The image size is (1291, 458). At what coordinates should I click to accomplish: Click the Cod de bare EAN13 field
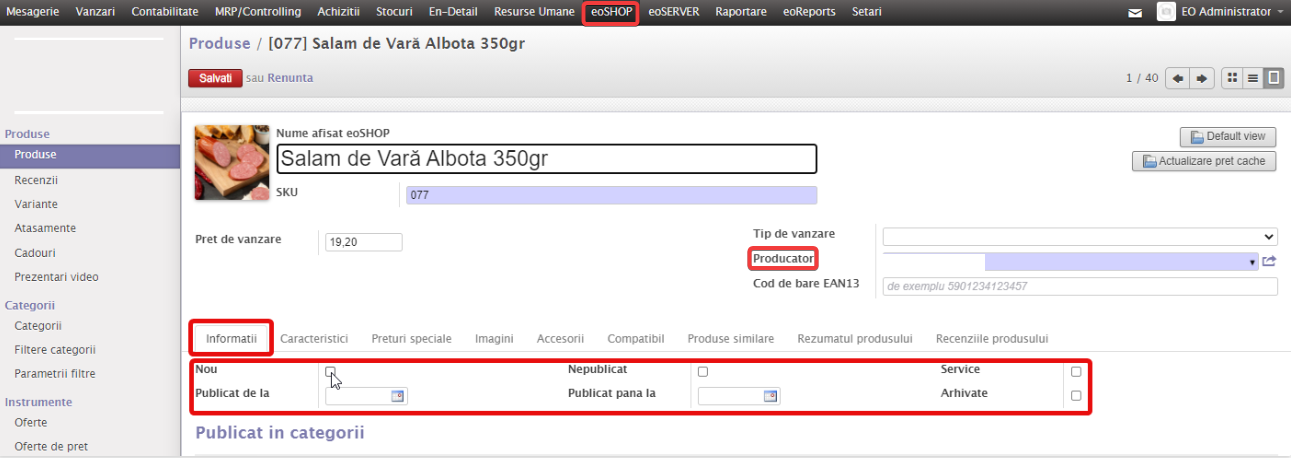pyautogui.click(x=1079, y=287)
